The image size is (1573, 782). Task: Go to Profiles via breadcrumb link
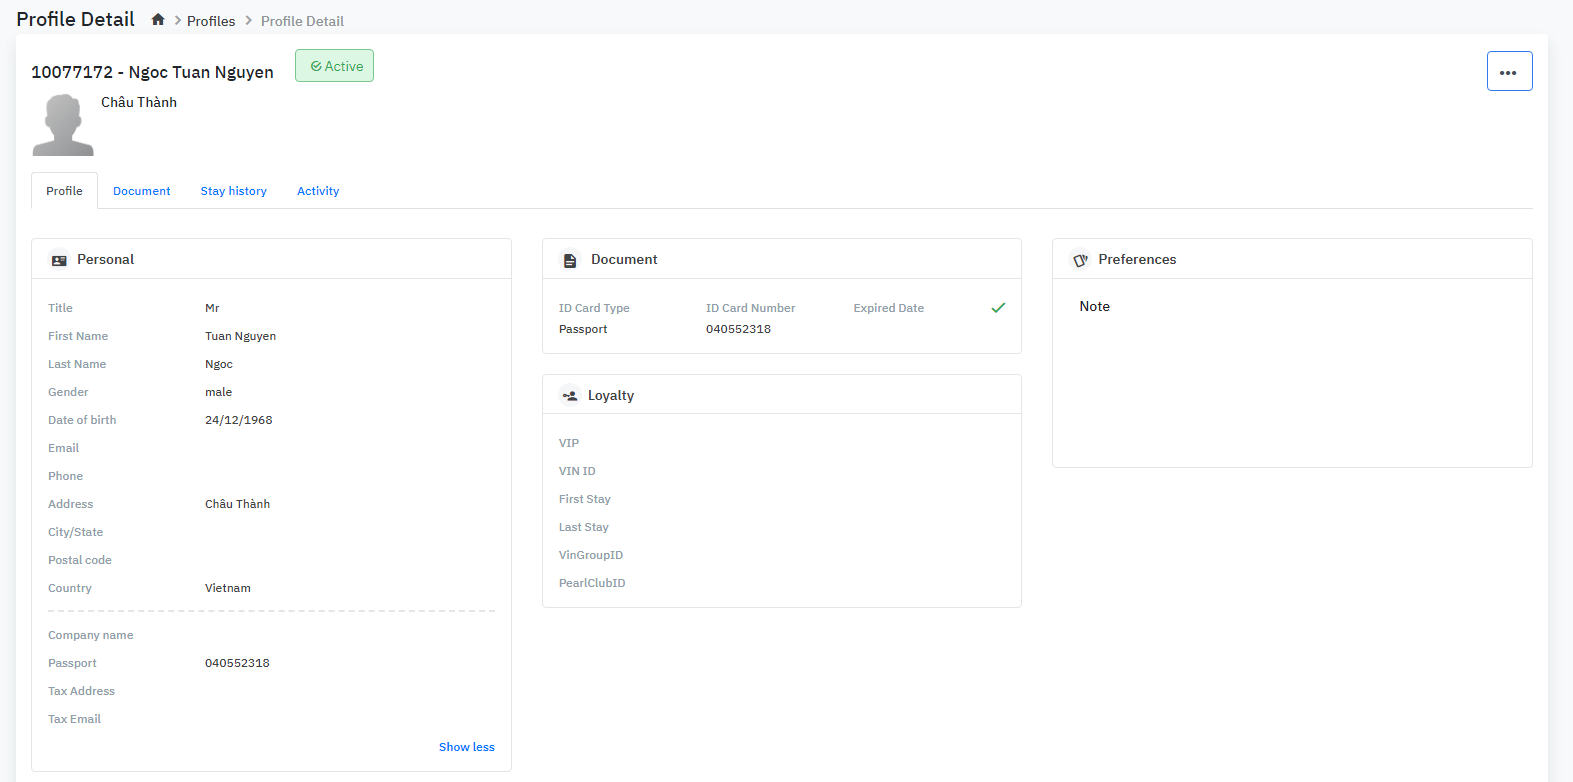[x=211, y=21]
